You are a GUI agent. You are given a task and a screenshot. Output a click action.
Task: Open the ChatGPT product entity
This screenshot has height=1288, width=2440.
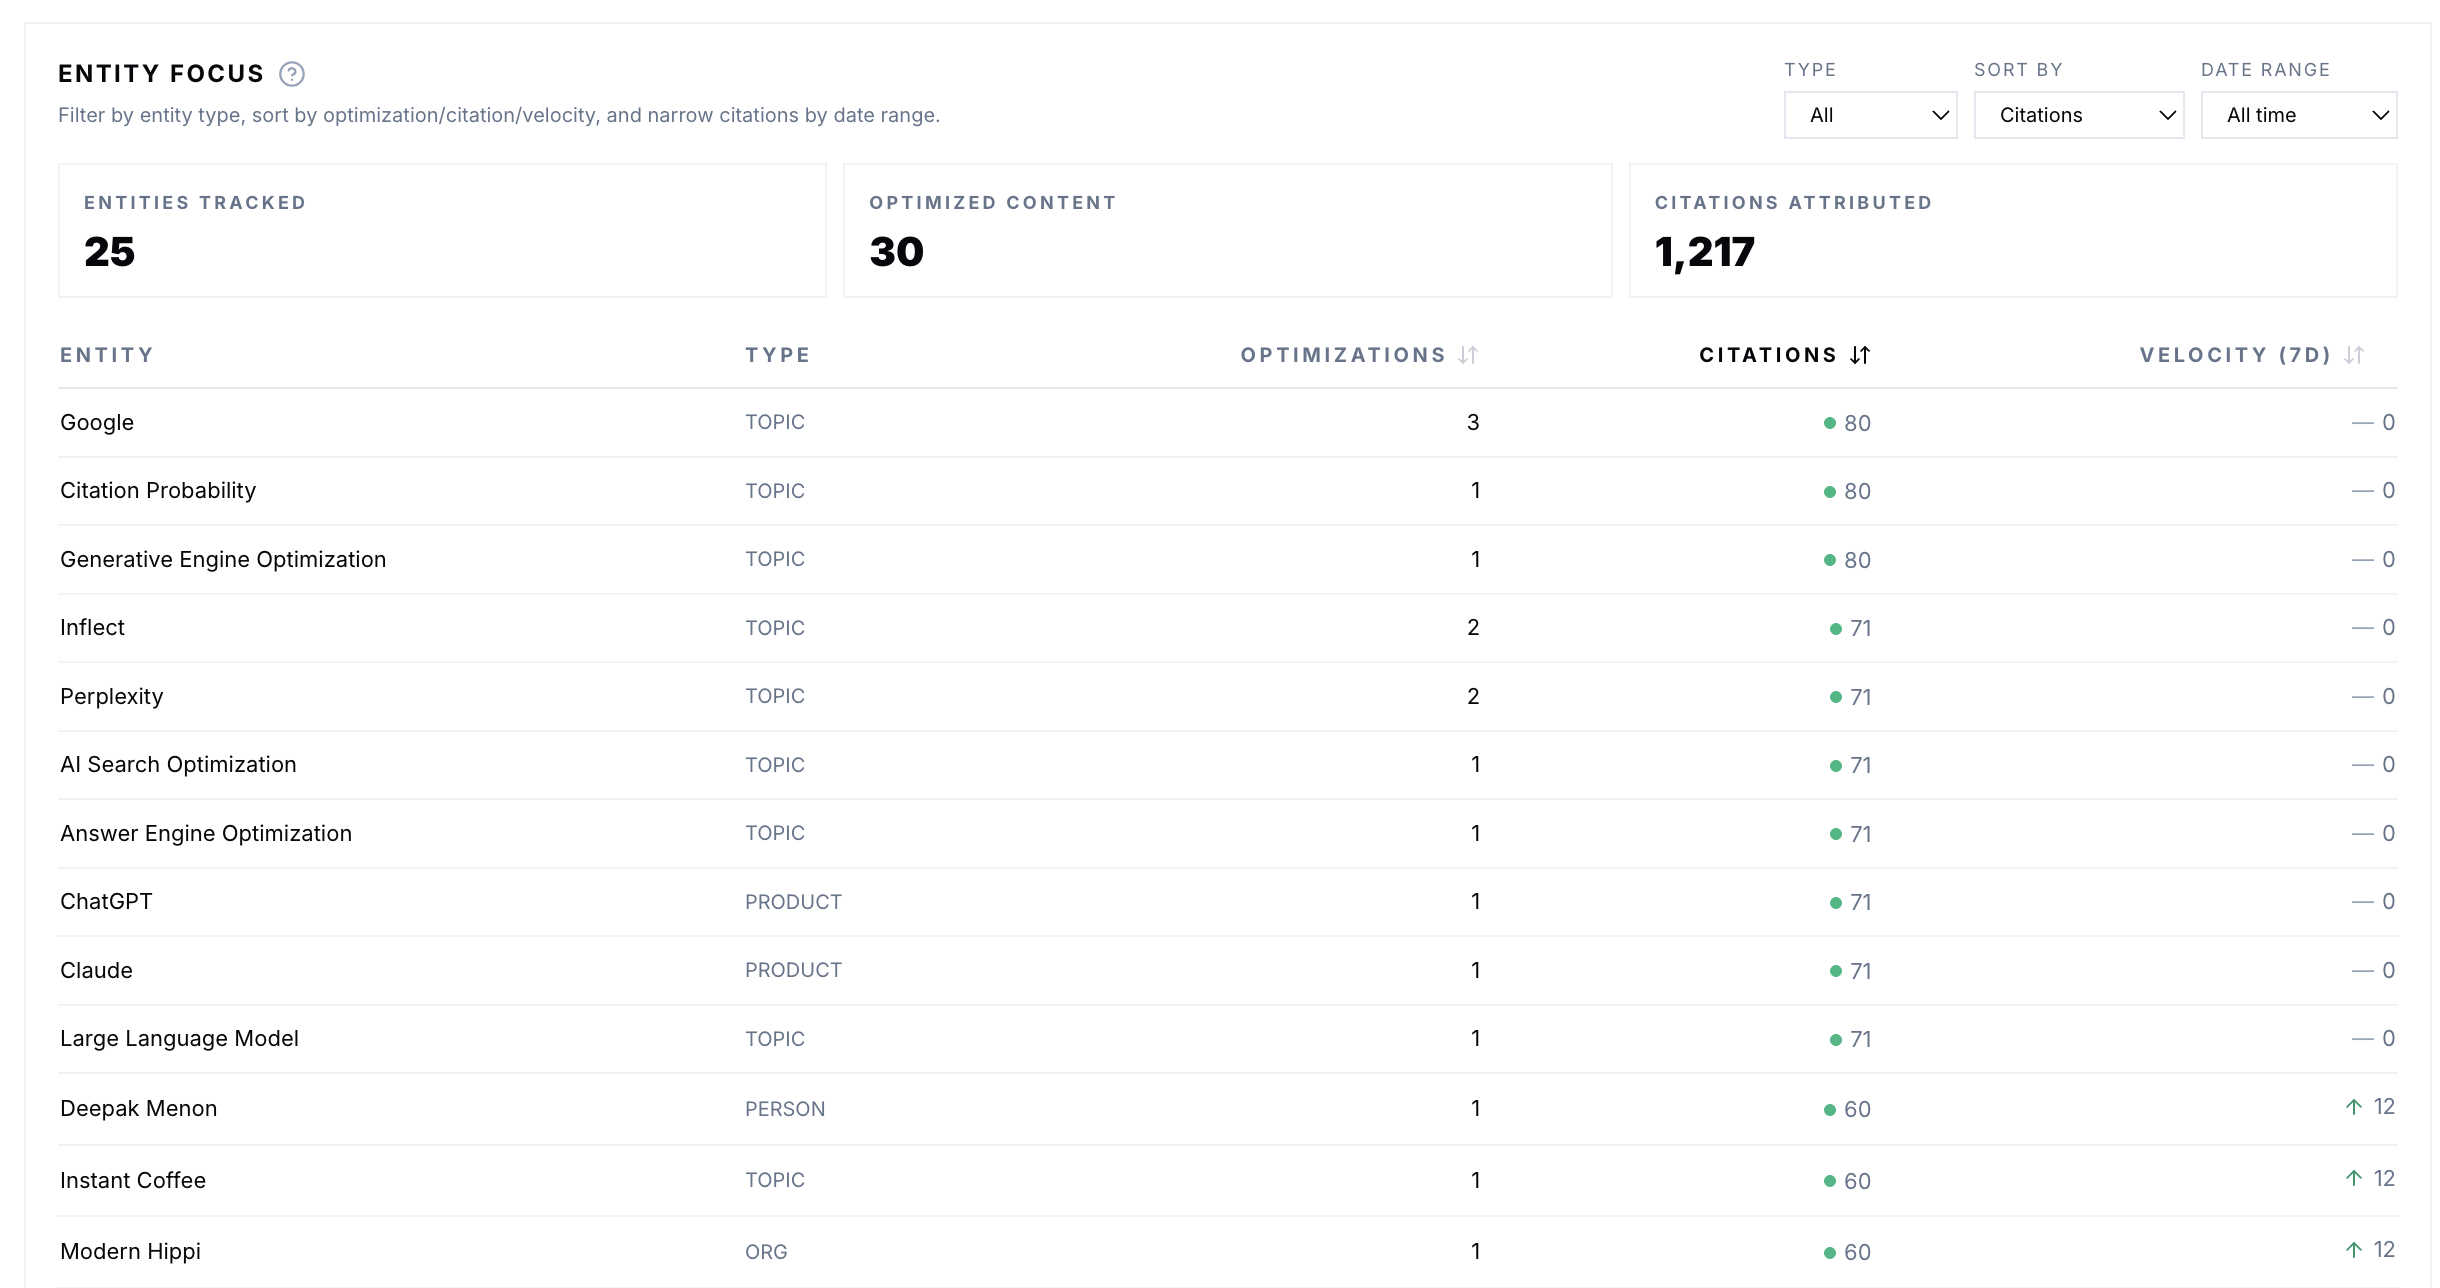106,901
